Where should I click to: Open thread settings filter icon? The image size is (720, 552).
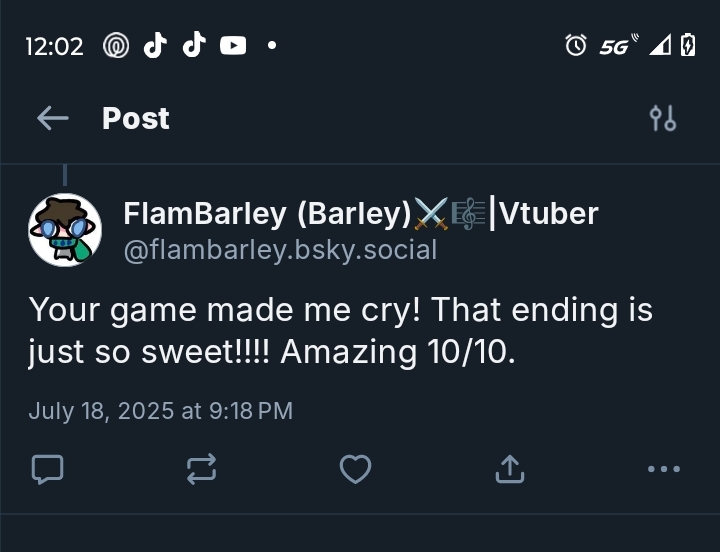click(x=662, y=119)
